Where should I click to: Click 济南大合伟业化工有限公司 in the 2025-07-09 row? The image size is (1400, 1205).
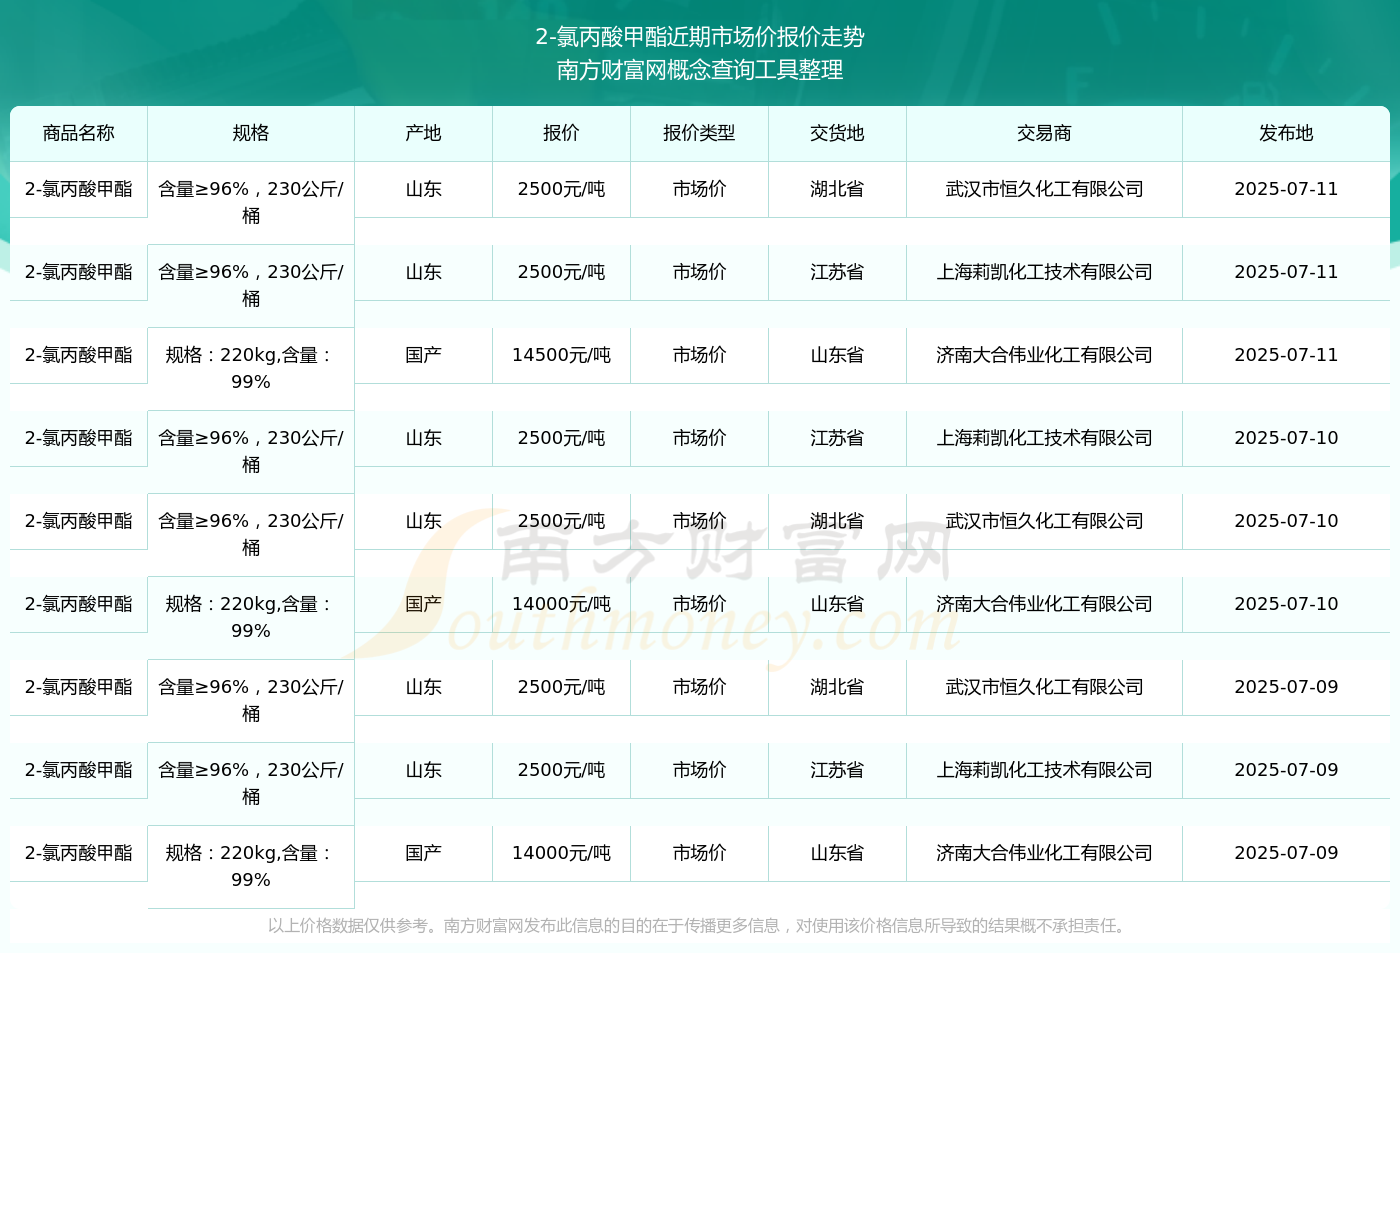[1044, 853]
